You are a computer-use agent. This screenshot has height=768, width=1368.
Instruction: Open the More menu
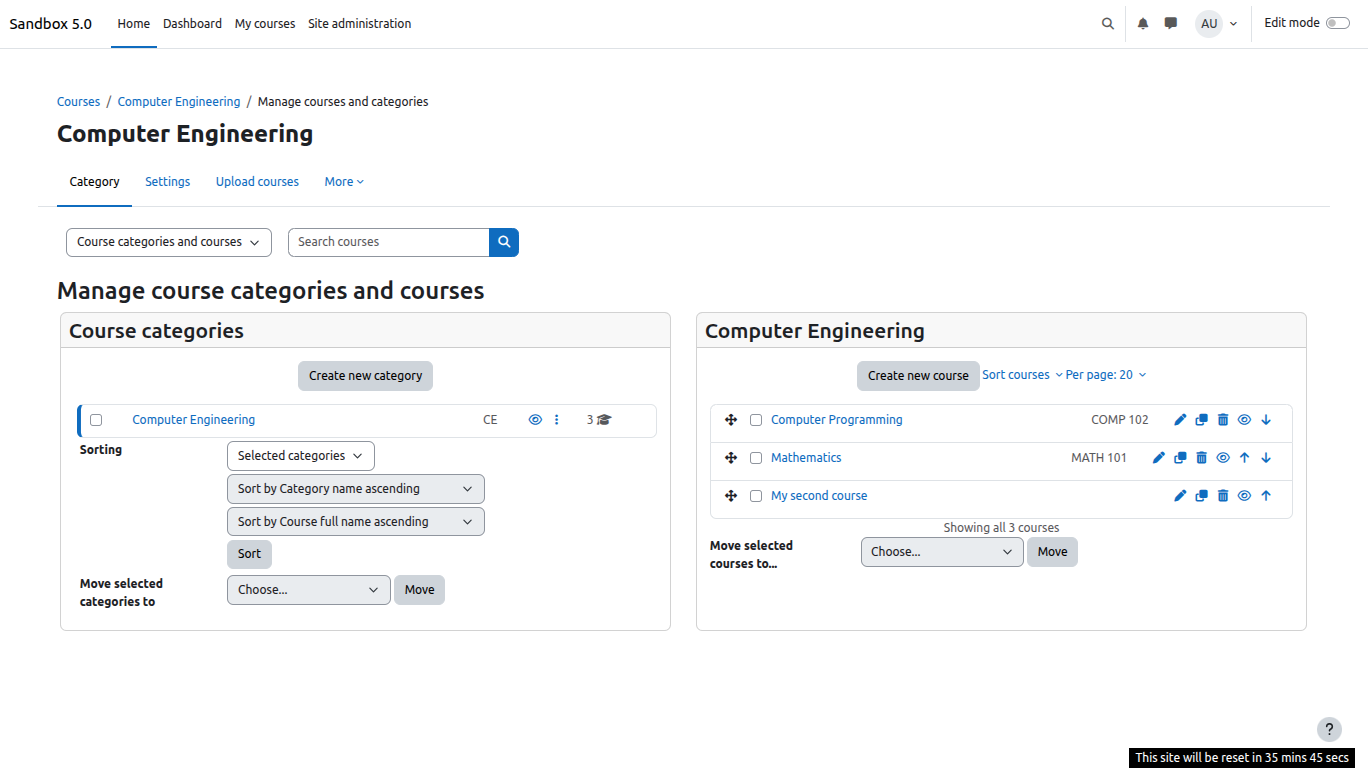pyautogui.click(x=343, y=181)
